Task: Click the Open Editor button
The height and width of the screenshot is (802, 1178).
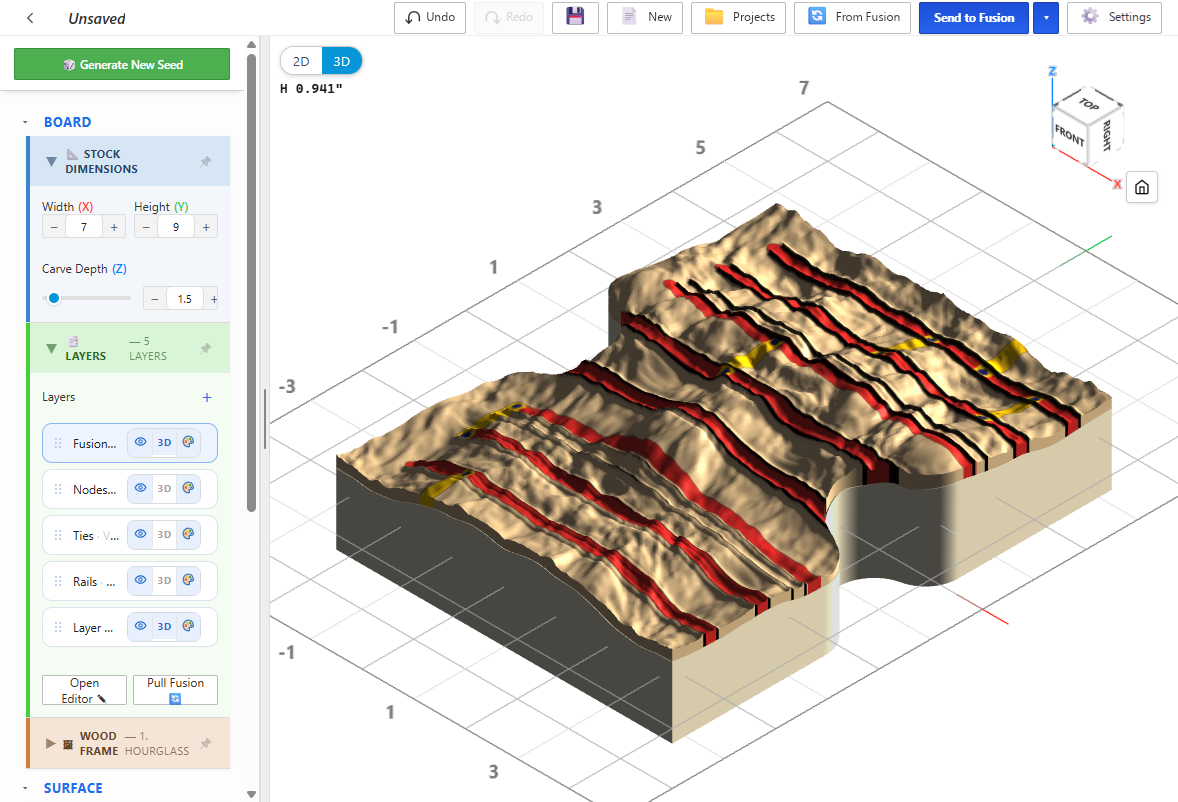Action: 84,690
